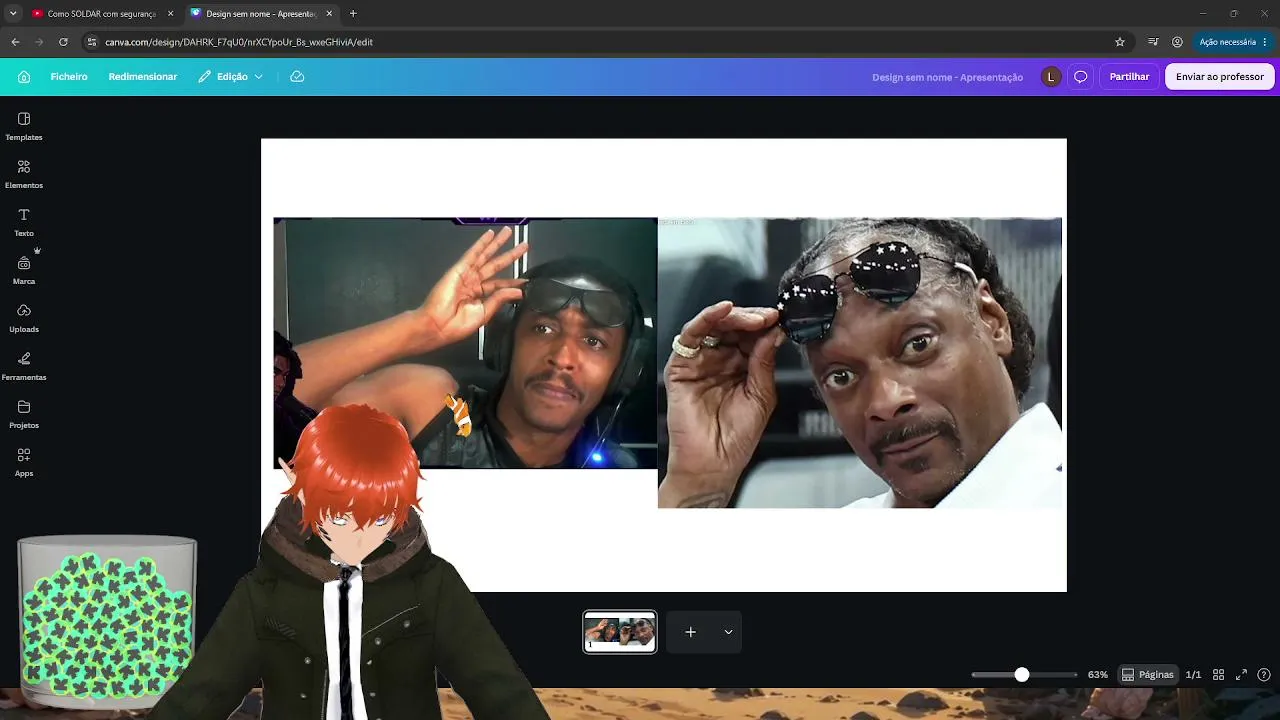Viewport: 1280px width, 720px height.
Task: Enter fullscreen presentation mode icon
Action: coord(1241,675)
